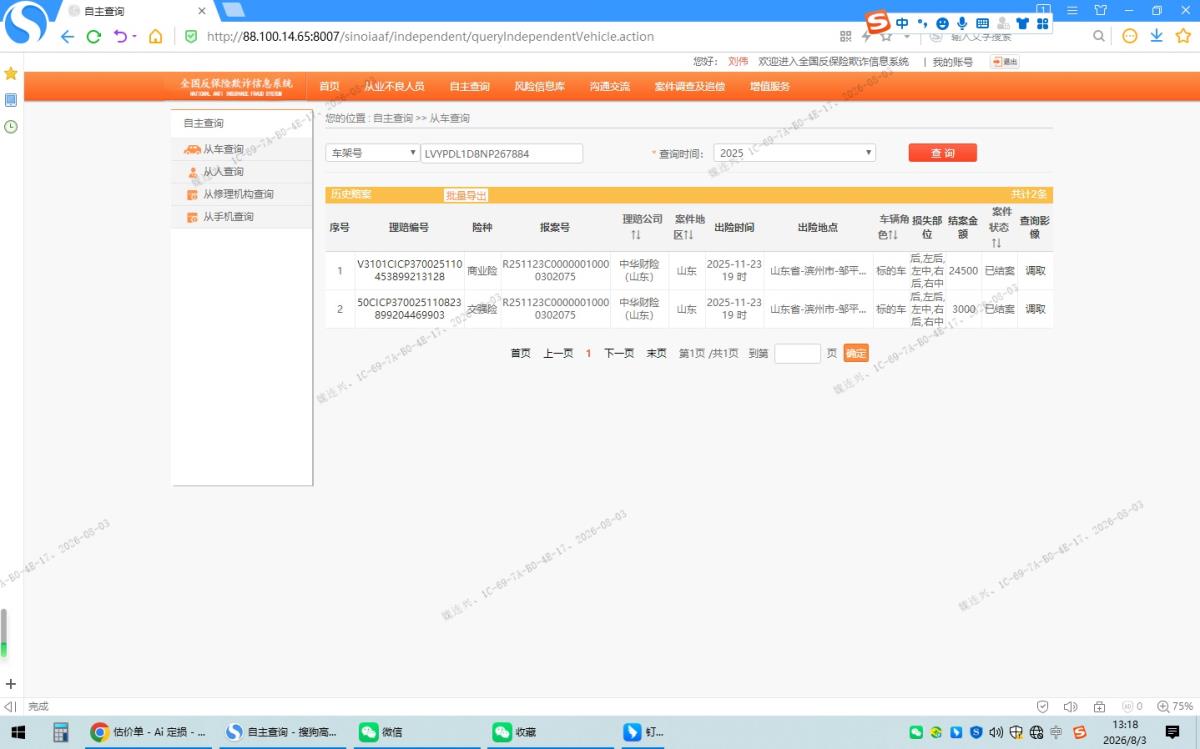This screenshot has height=749, width=1200.
Task: Open 自主查询 in the top navigation
Action: click(x=469, y=86)
